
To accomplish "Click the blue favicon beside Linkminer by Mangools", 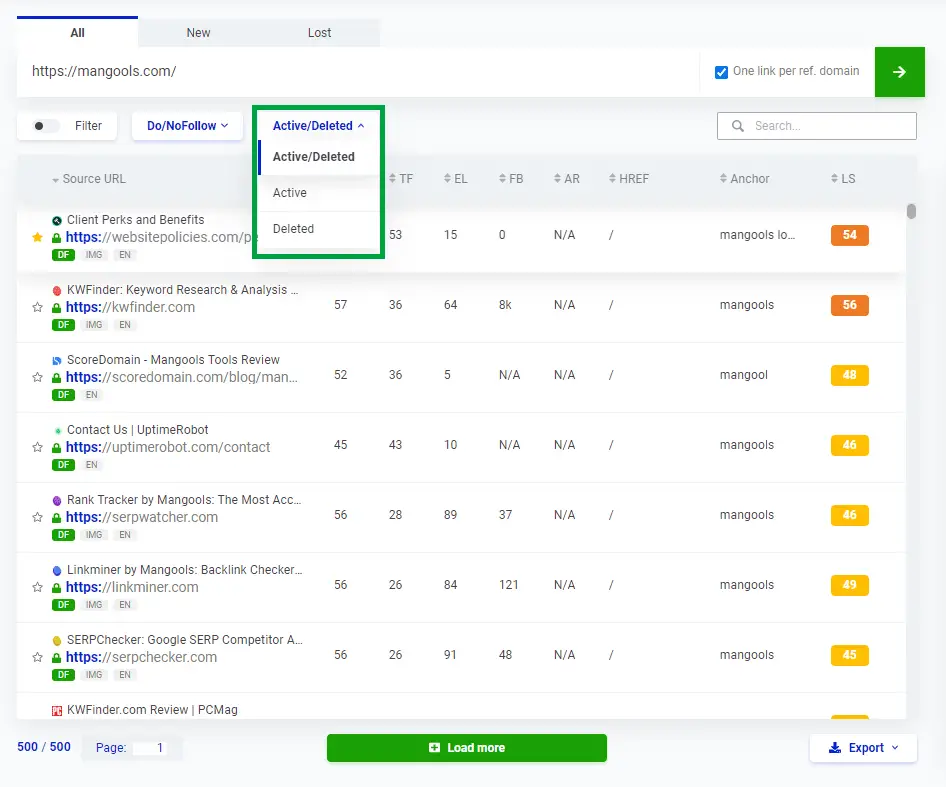I will click(x=57, y=571).
